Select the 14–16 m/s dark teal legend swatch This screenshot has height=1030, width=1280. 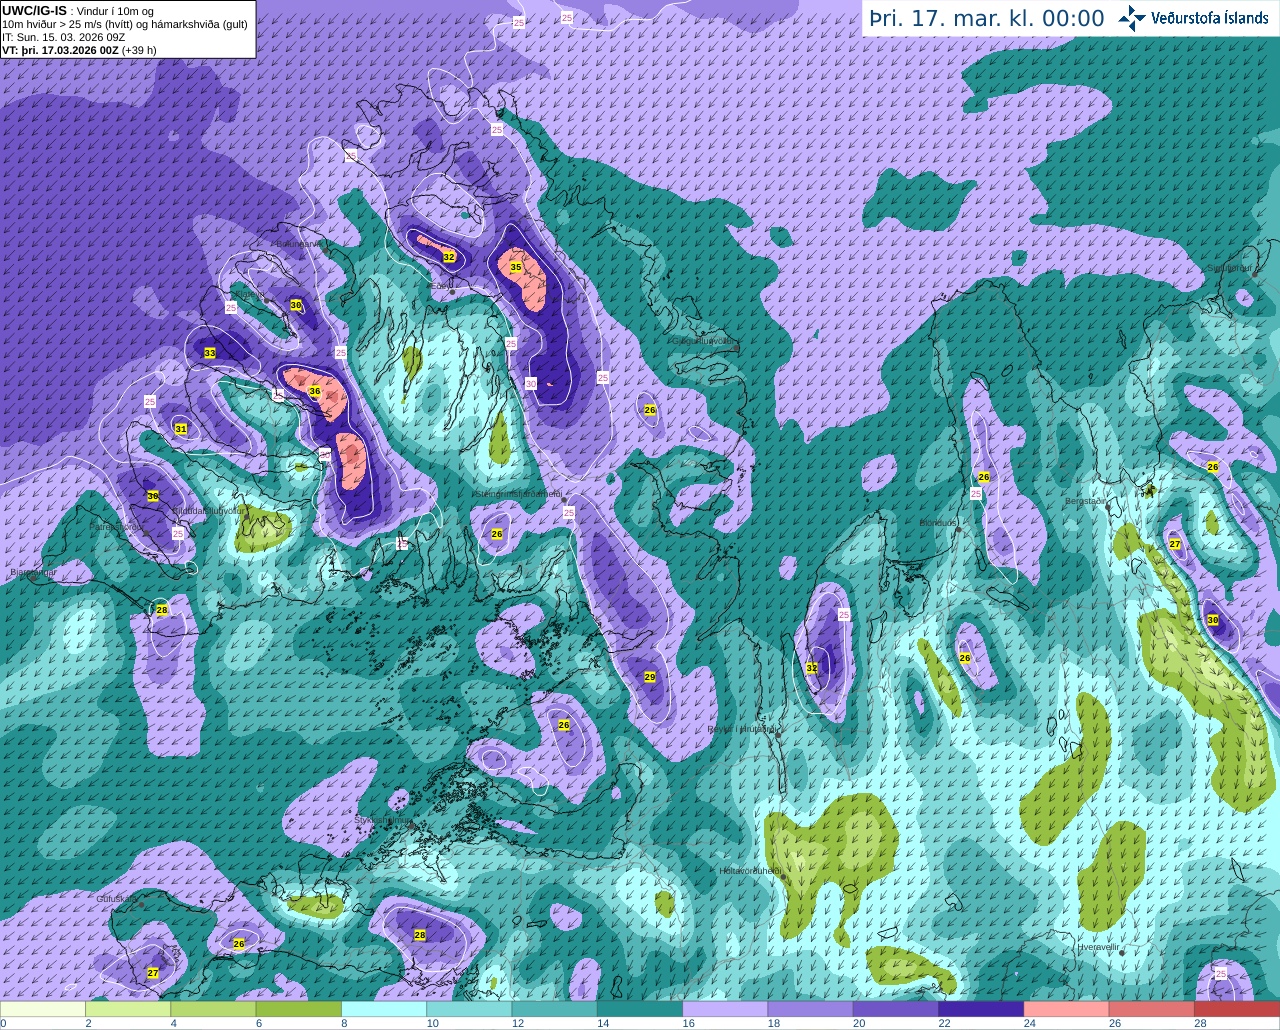coord(640,1009)
